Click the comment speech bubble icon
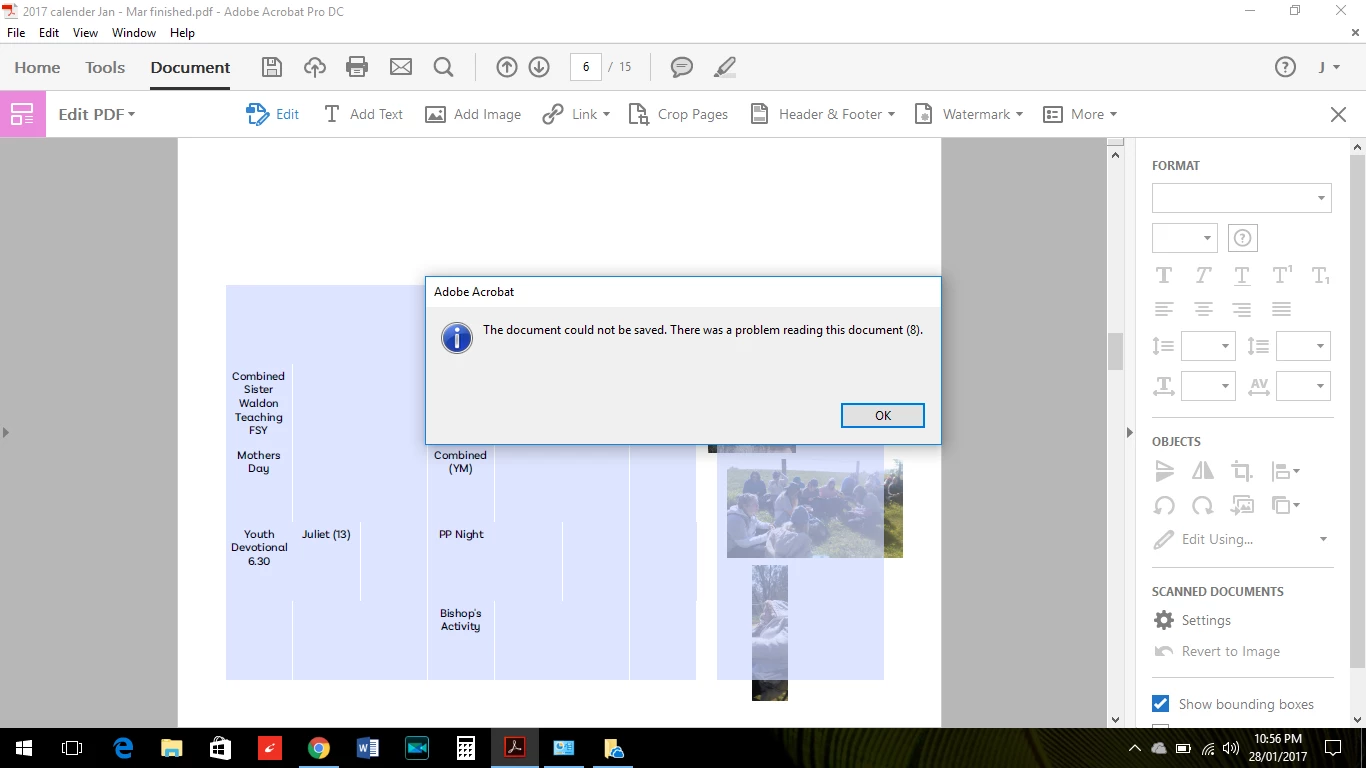The height and width of the screenshot is (768, 1366). 682,67
